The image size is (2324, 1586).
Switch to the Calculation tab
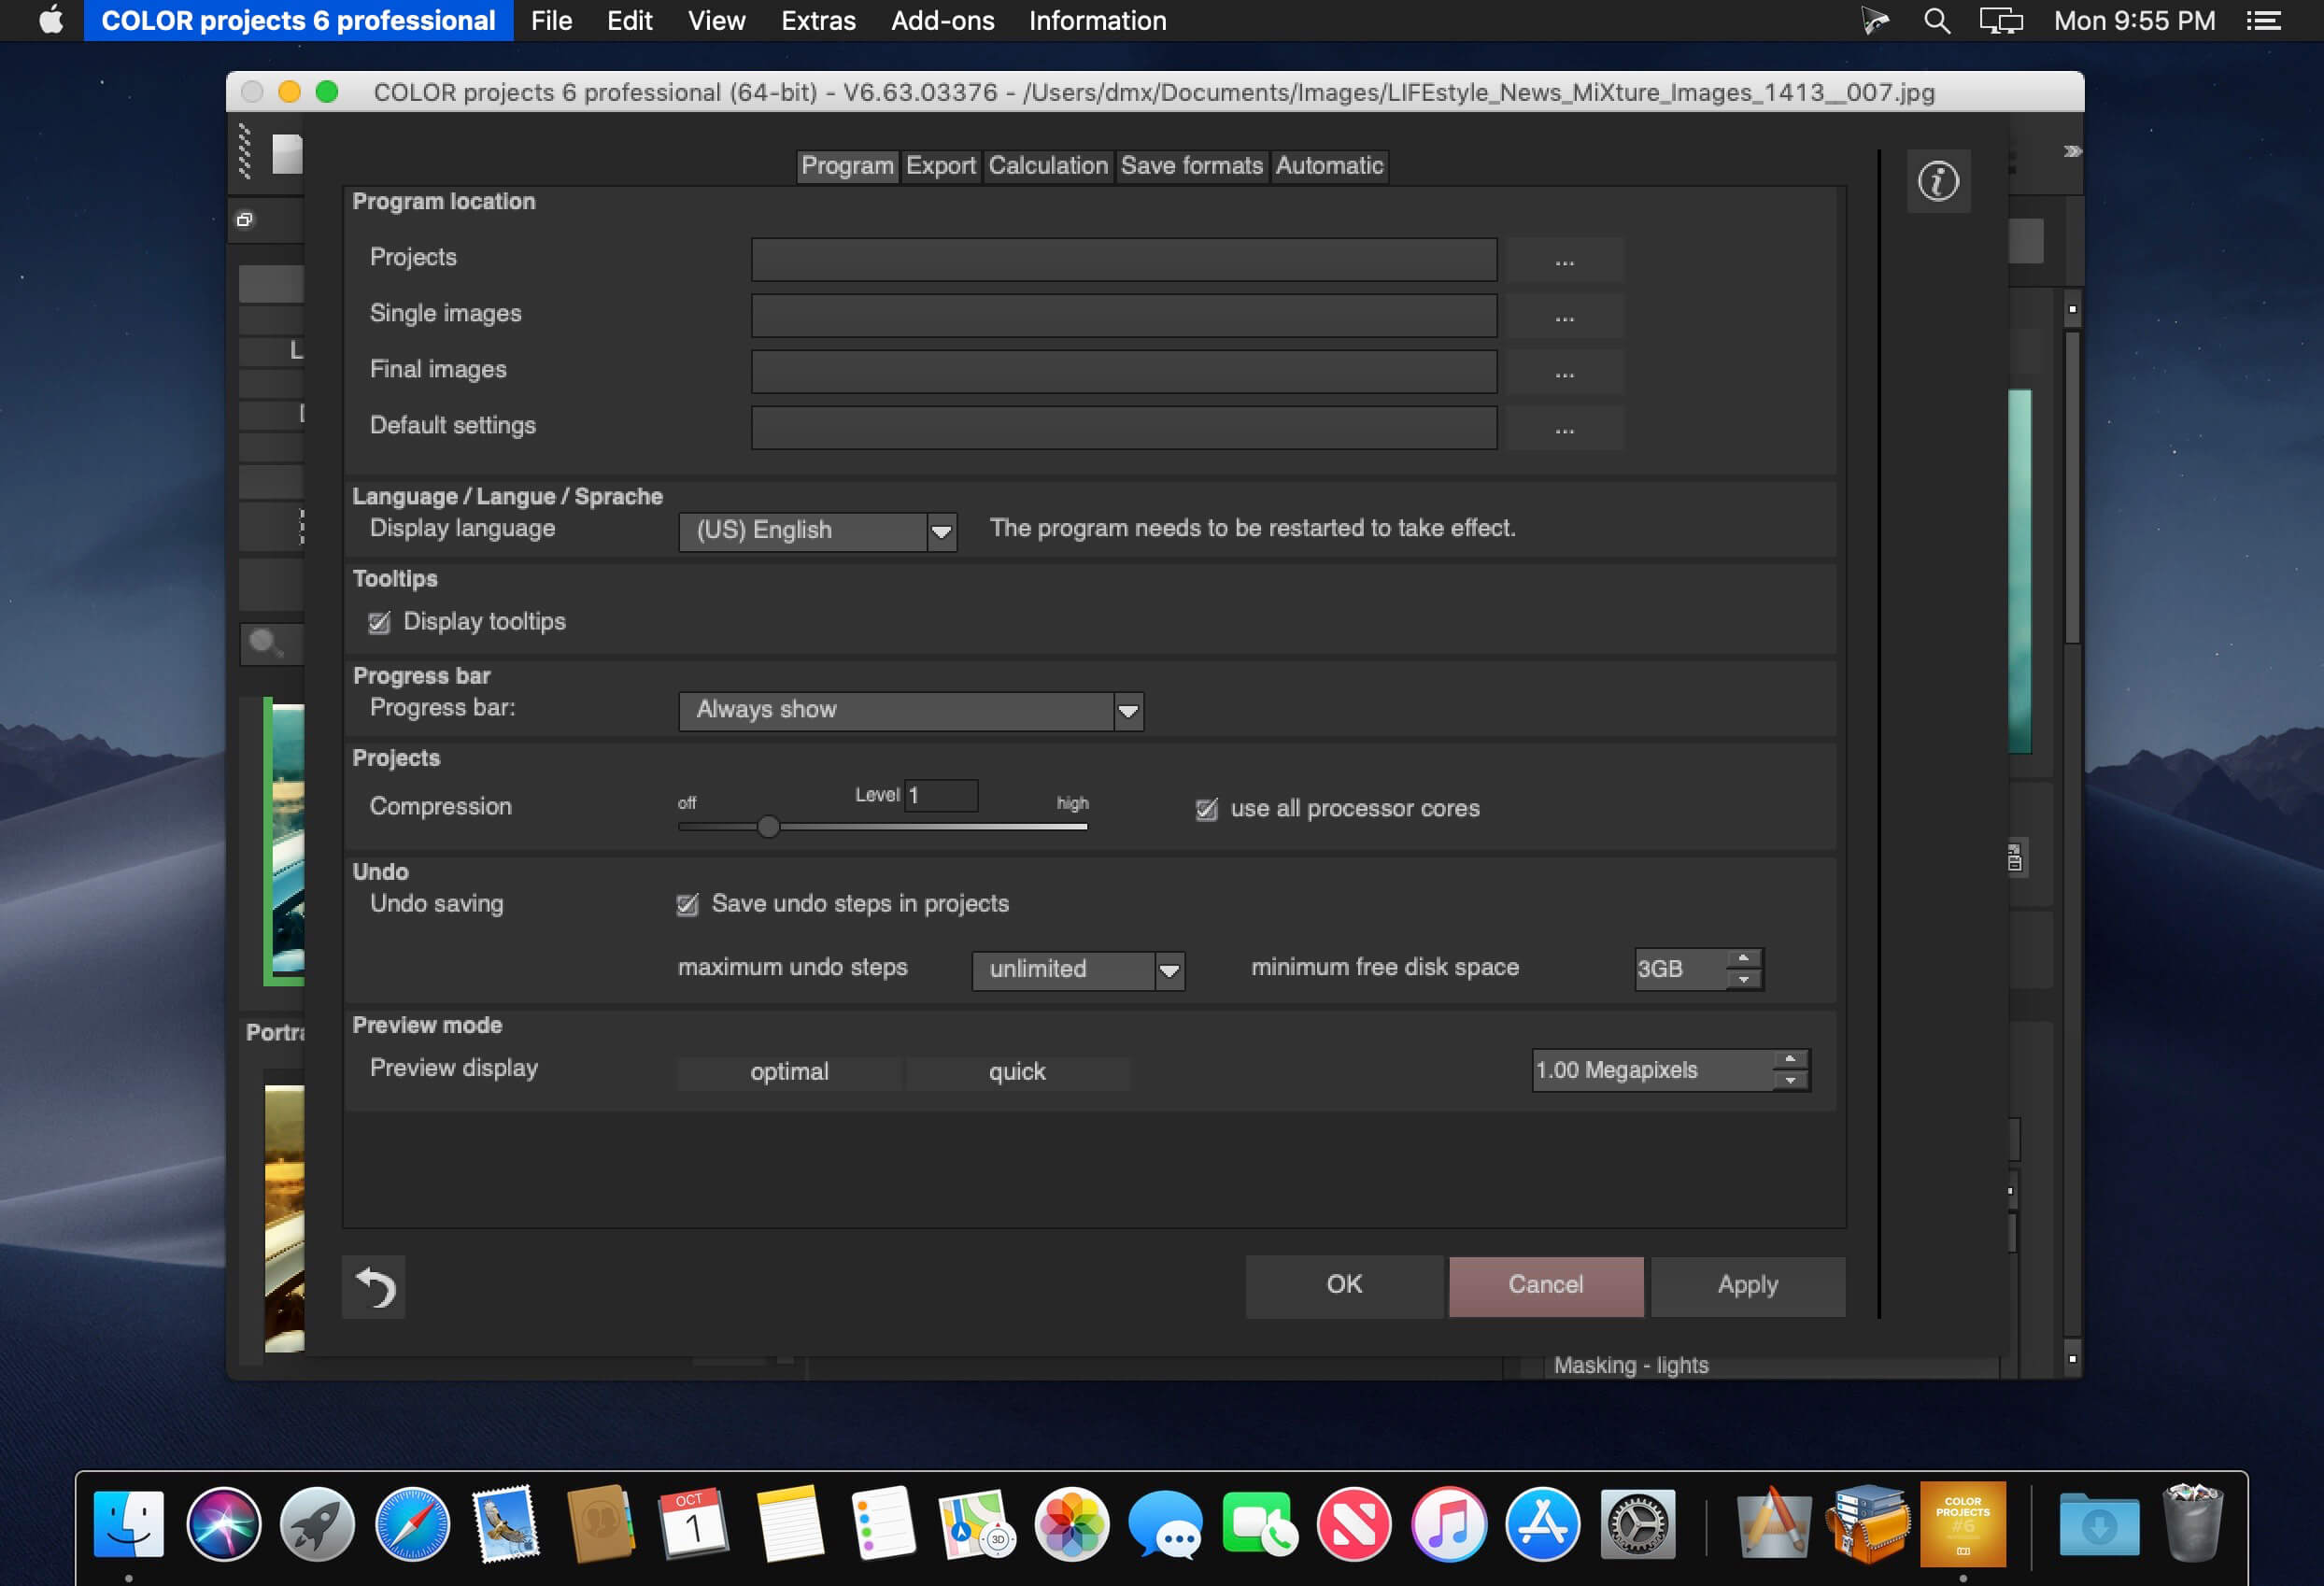point(1048,166)
